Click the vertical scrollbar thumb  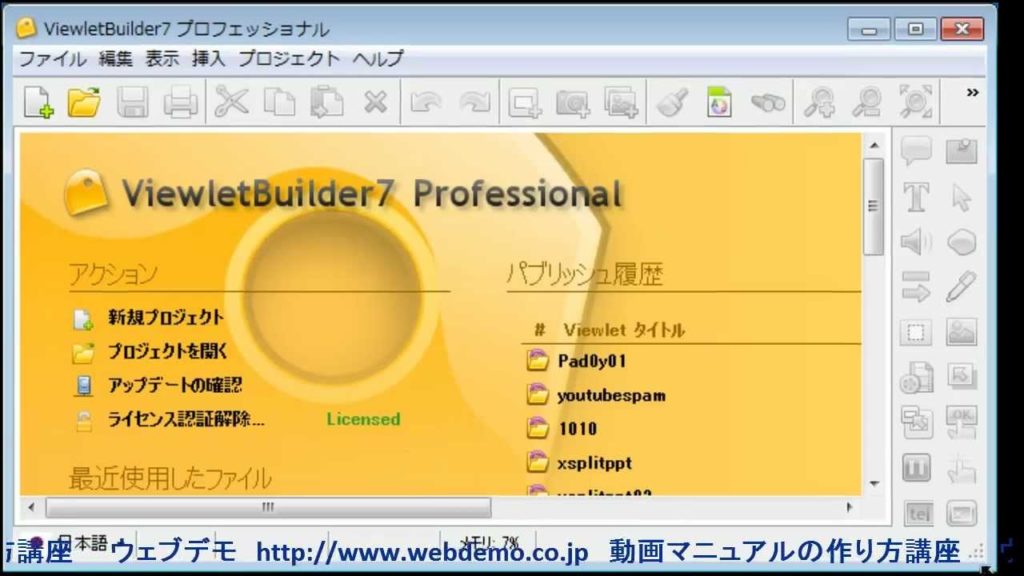[873, 206]
